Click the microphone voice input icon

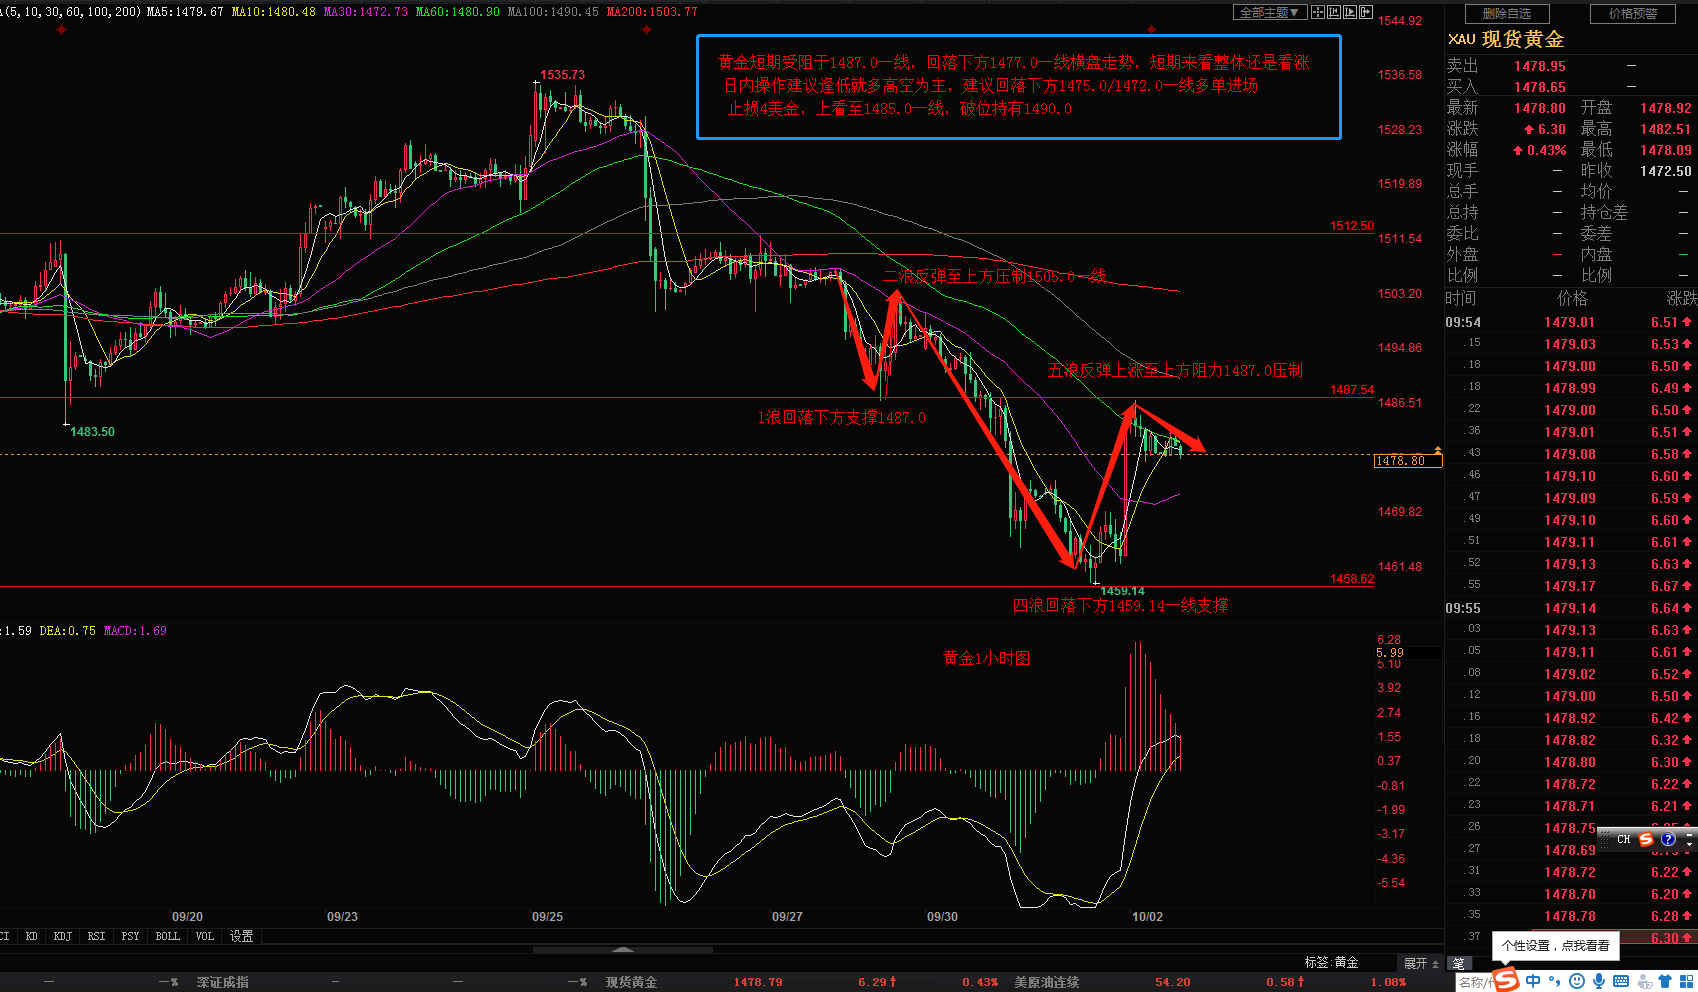pyautogui.click(x=1600, y=981)
